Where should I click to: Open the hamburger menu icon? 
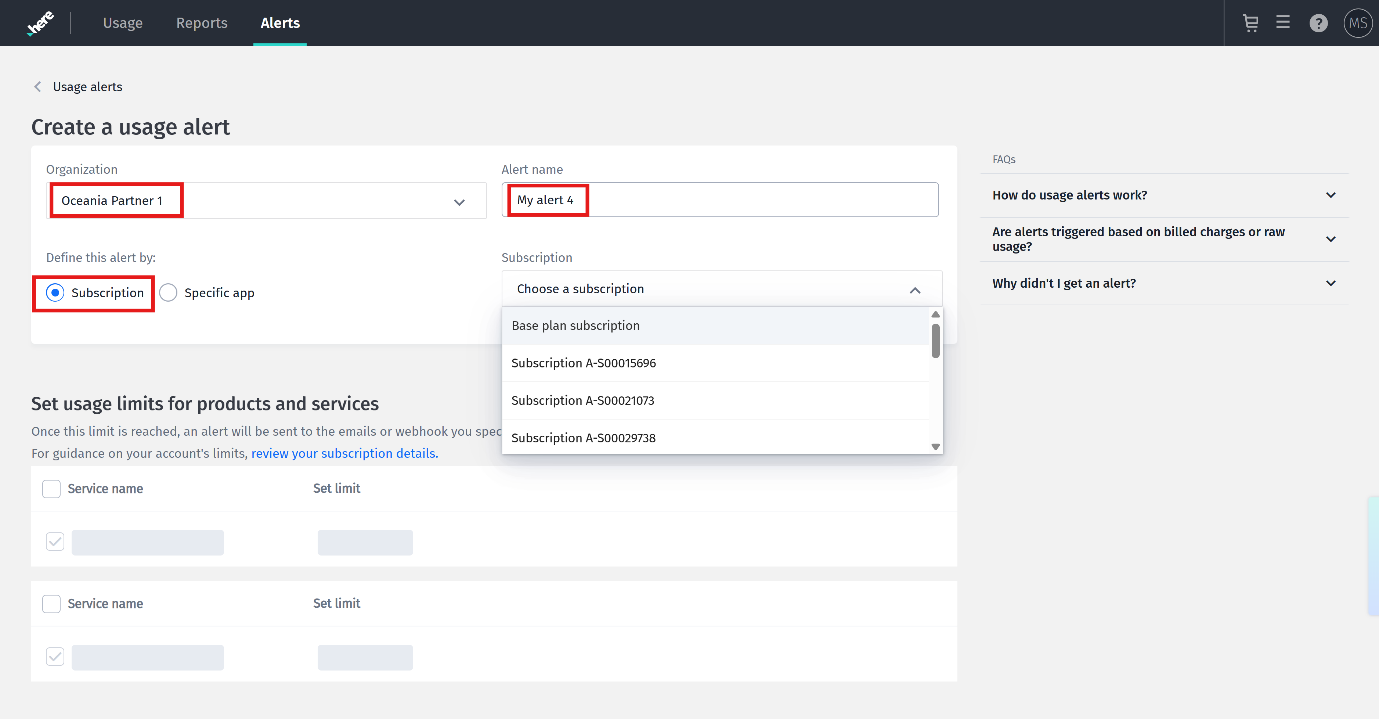point(1283,23)
